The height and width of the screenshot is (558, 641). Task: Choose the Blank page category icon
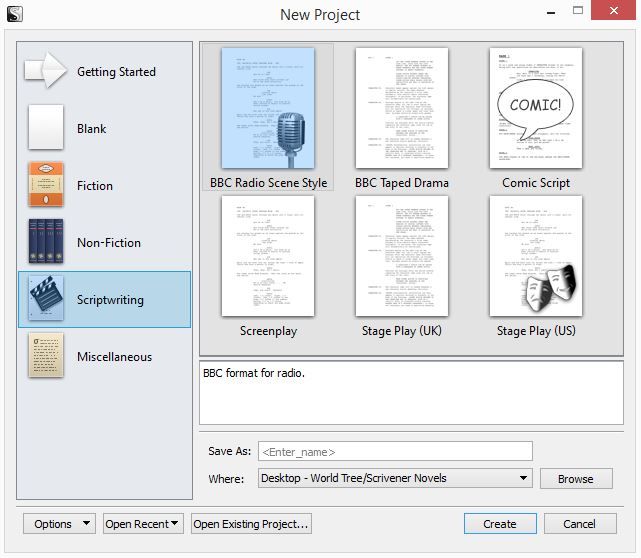click(46, 127)
